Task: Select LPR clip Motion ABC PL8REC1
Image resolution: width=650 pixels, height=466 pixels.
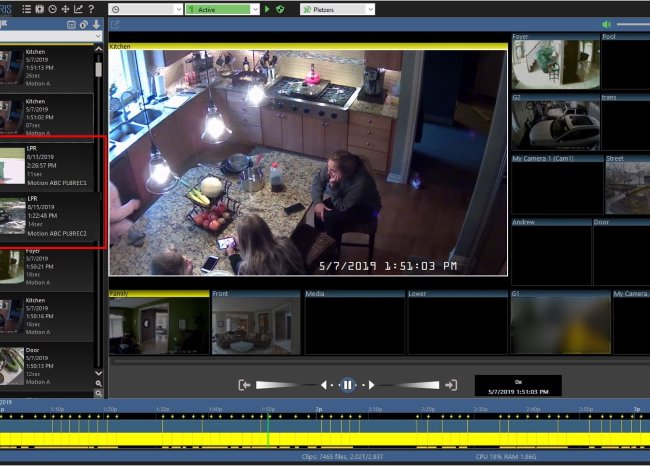Action: pyautogui.click(x=50, y=165)
